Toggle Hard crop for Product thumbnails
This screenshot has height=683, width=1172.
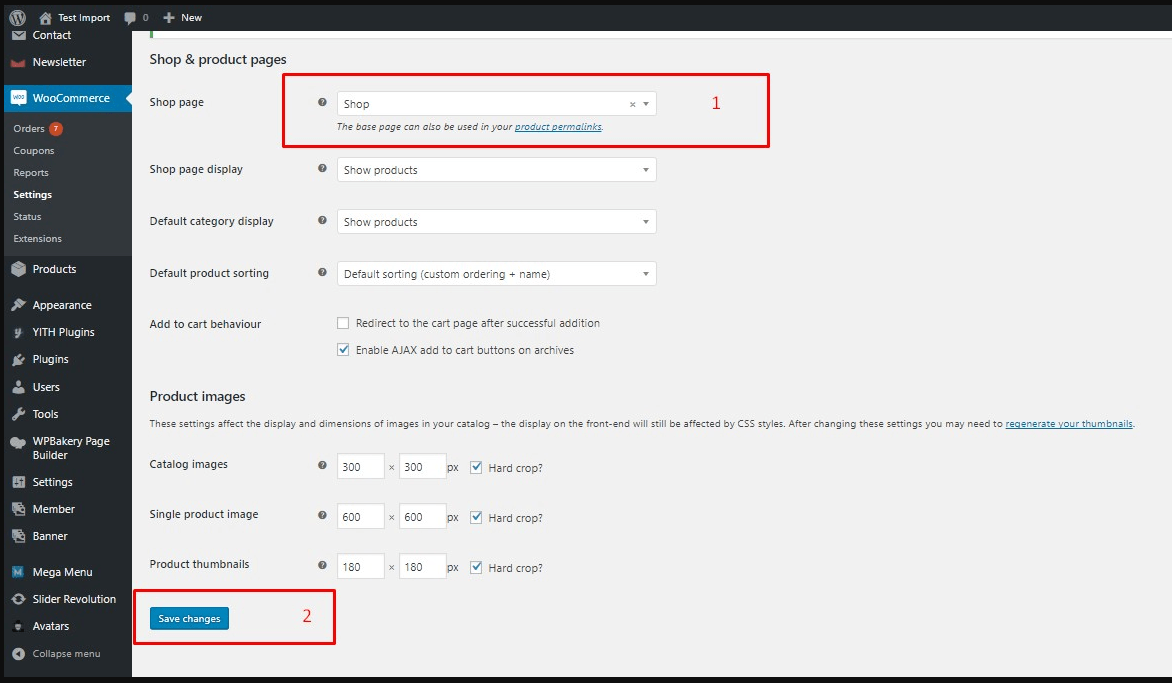coord(476,567)
